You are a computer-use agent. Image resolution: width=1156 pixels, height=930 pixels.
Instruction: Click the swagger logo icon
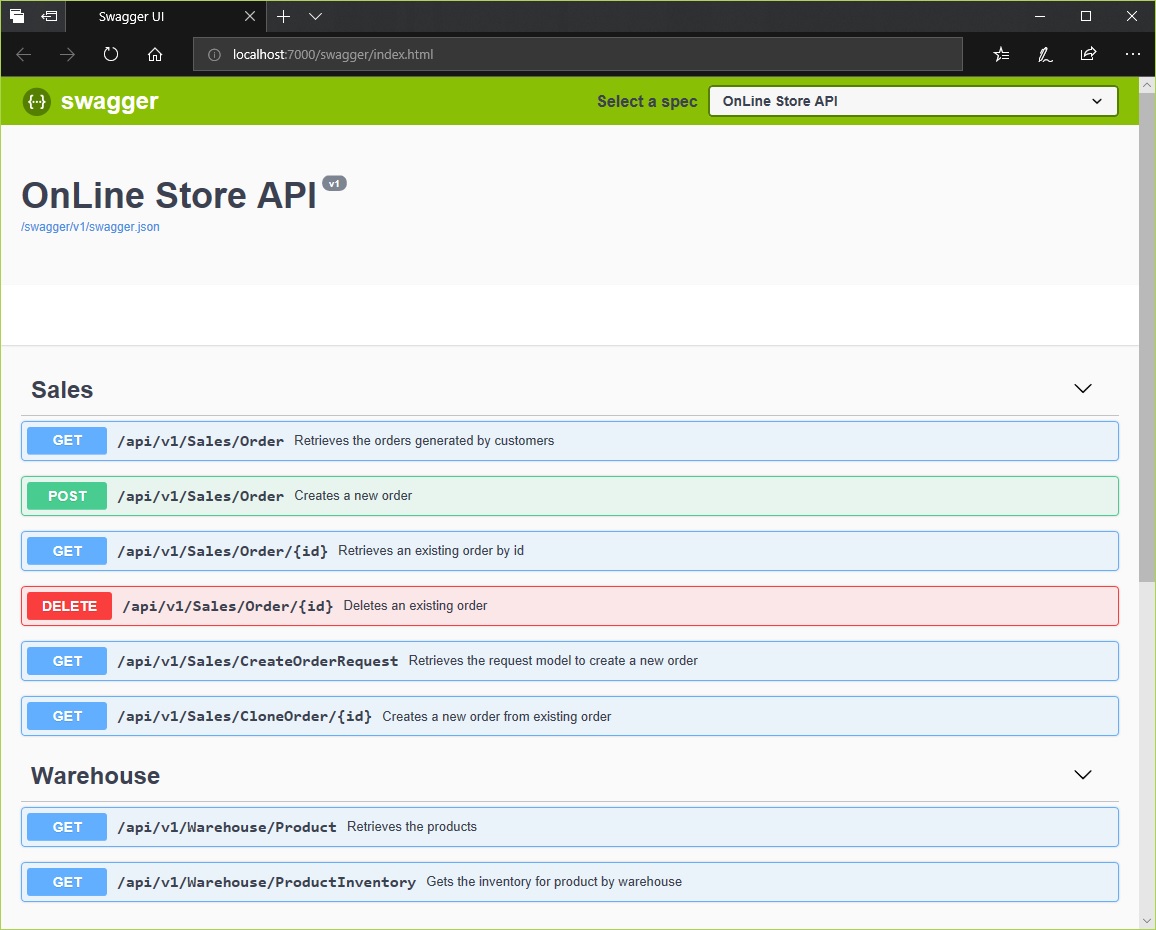tap(36, 101)
